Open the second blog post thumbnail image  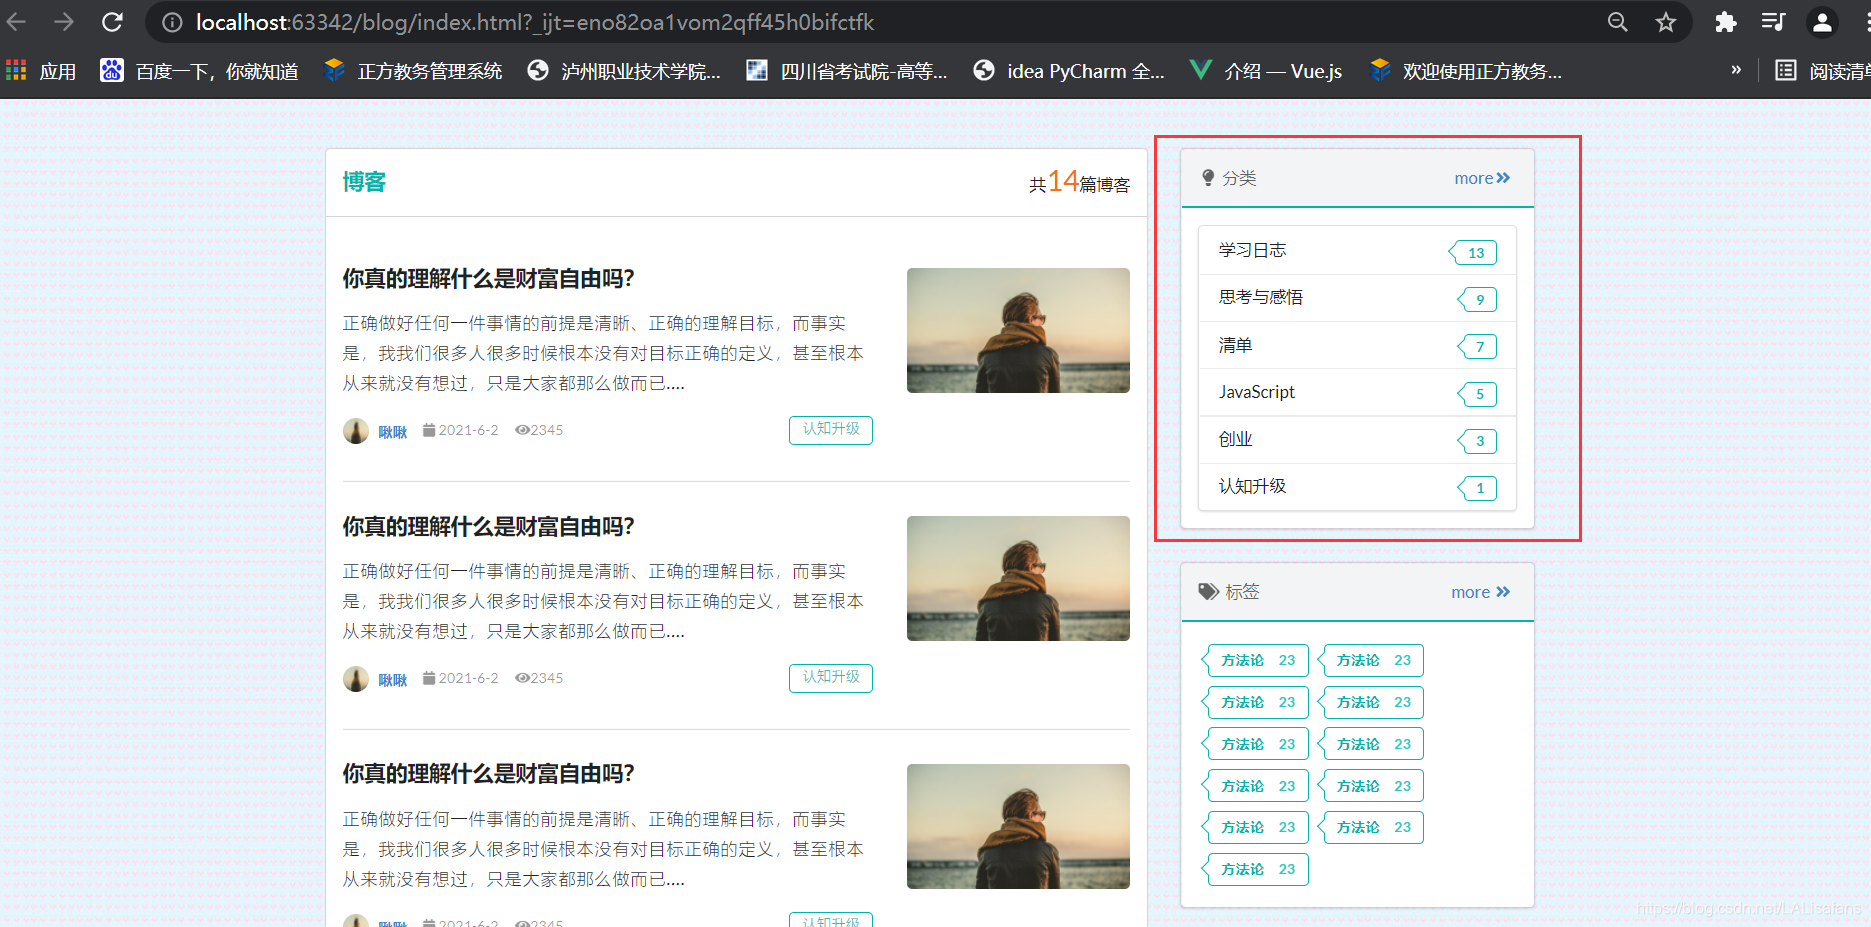pos(1018,578)
